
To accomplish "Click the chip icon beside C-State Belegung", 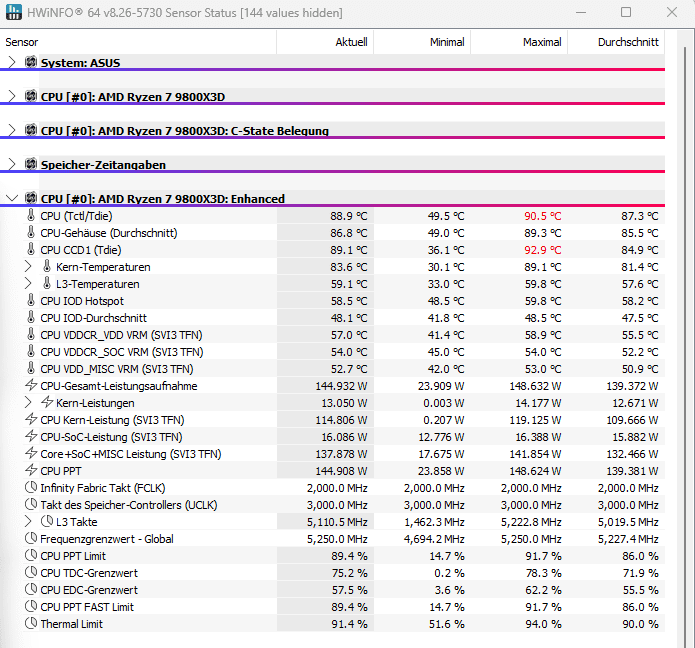I will [31, 130].
